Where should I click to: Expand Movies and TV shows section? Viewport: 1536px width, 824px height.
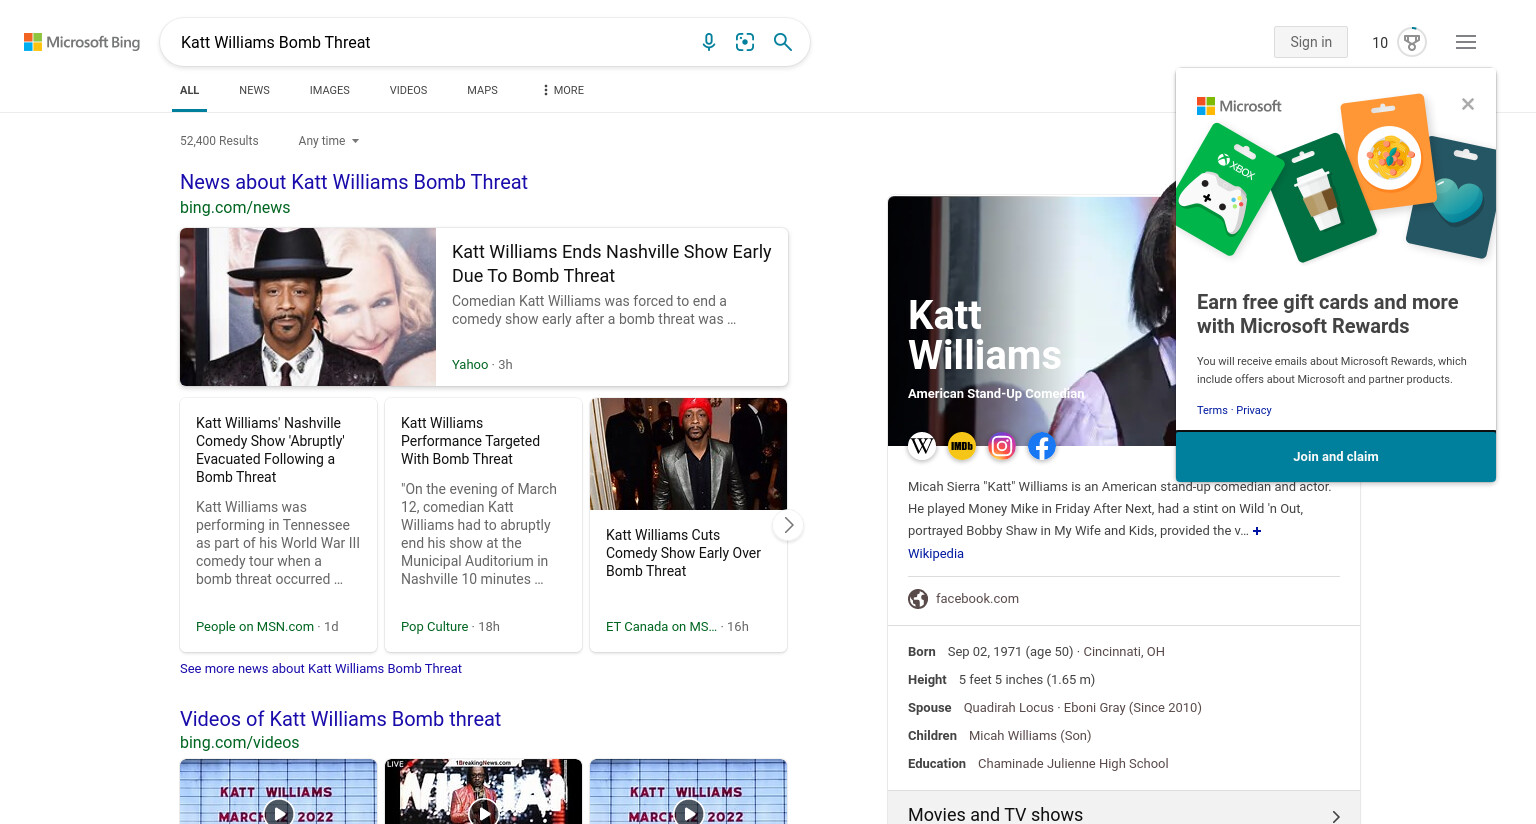pyautogui.click(x=1124, y=814)
